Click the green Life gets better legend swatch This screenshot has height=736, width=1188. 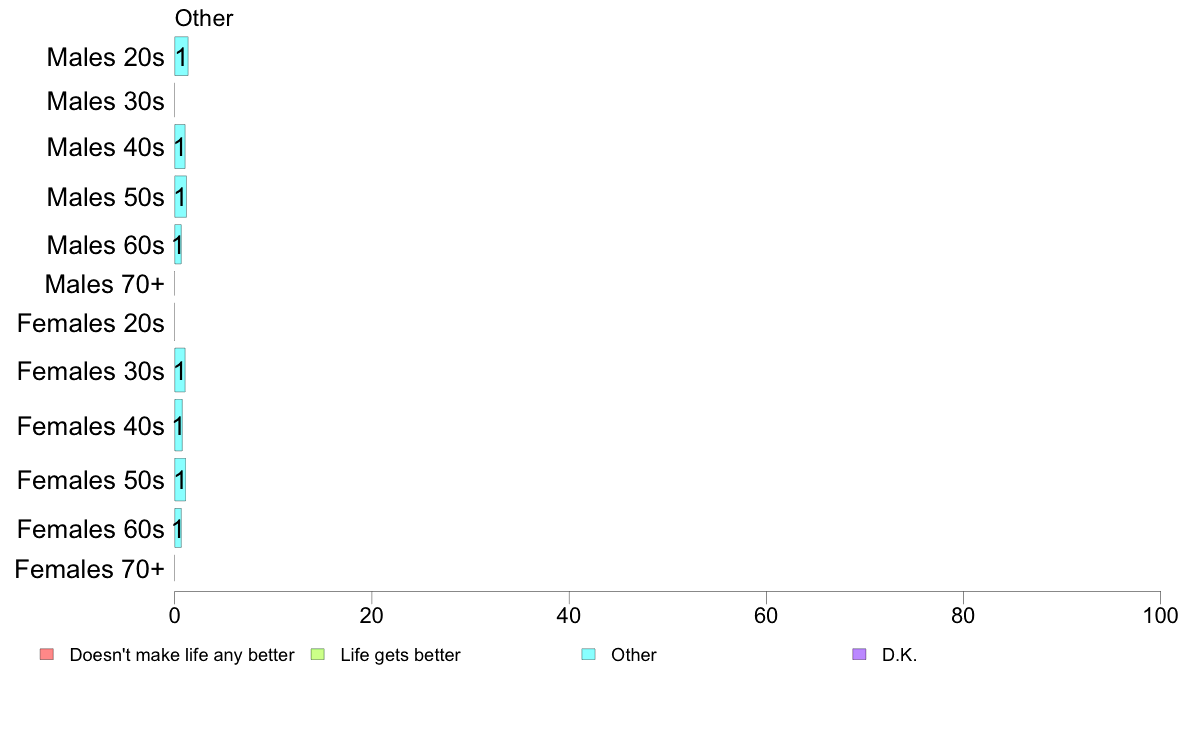coord(317,654)
